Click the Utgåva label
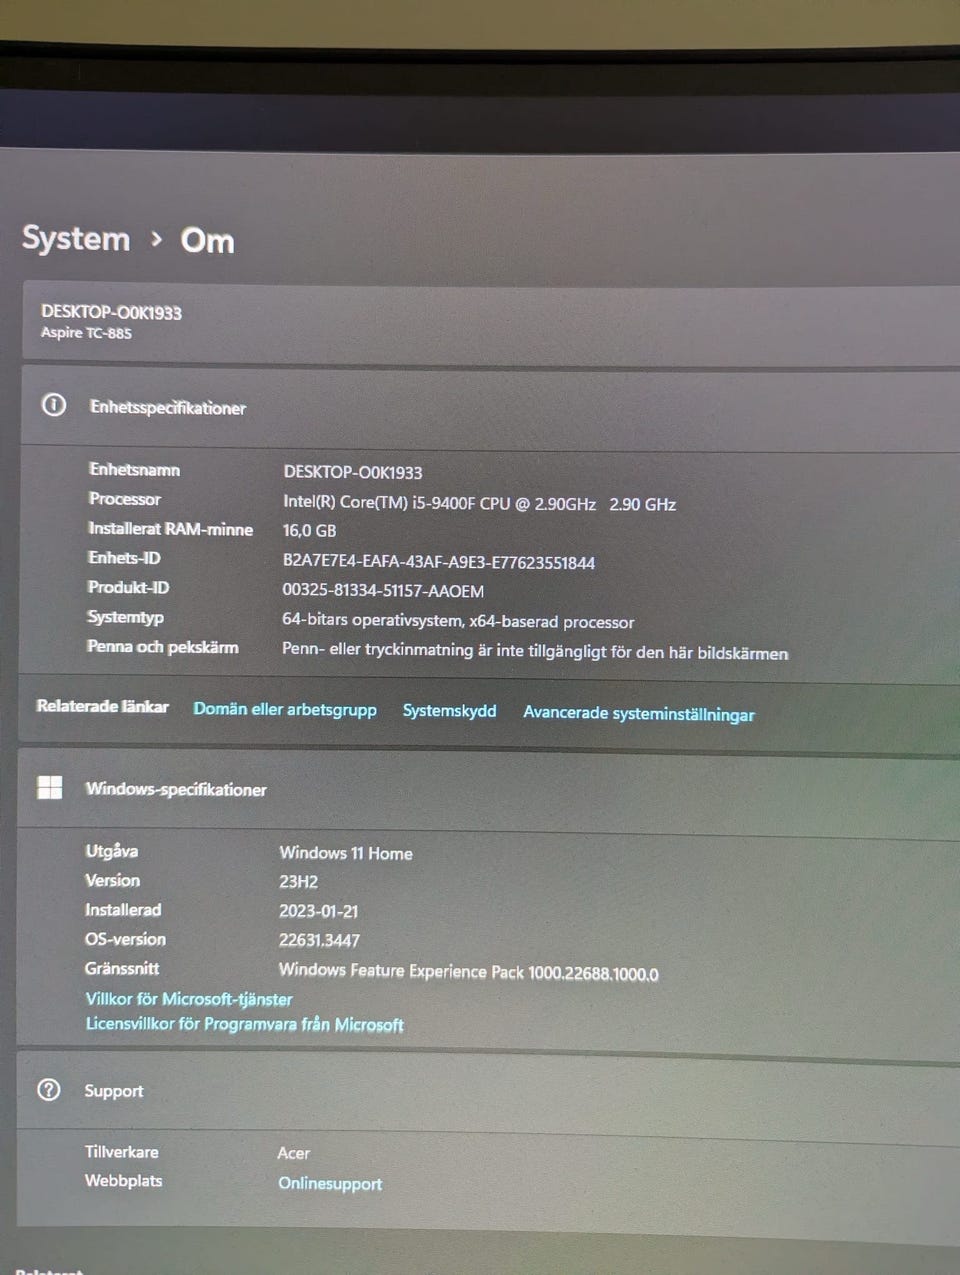The height and width of the screenshot is (1275, 960). tap(112, 851)
